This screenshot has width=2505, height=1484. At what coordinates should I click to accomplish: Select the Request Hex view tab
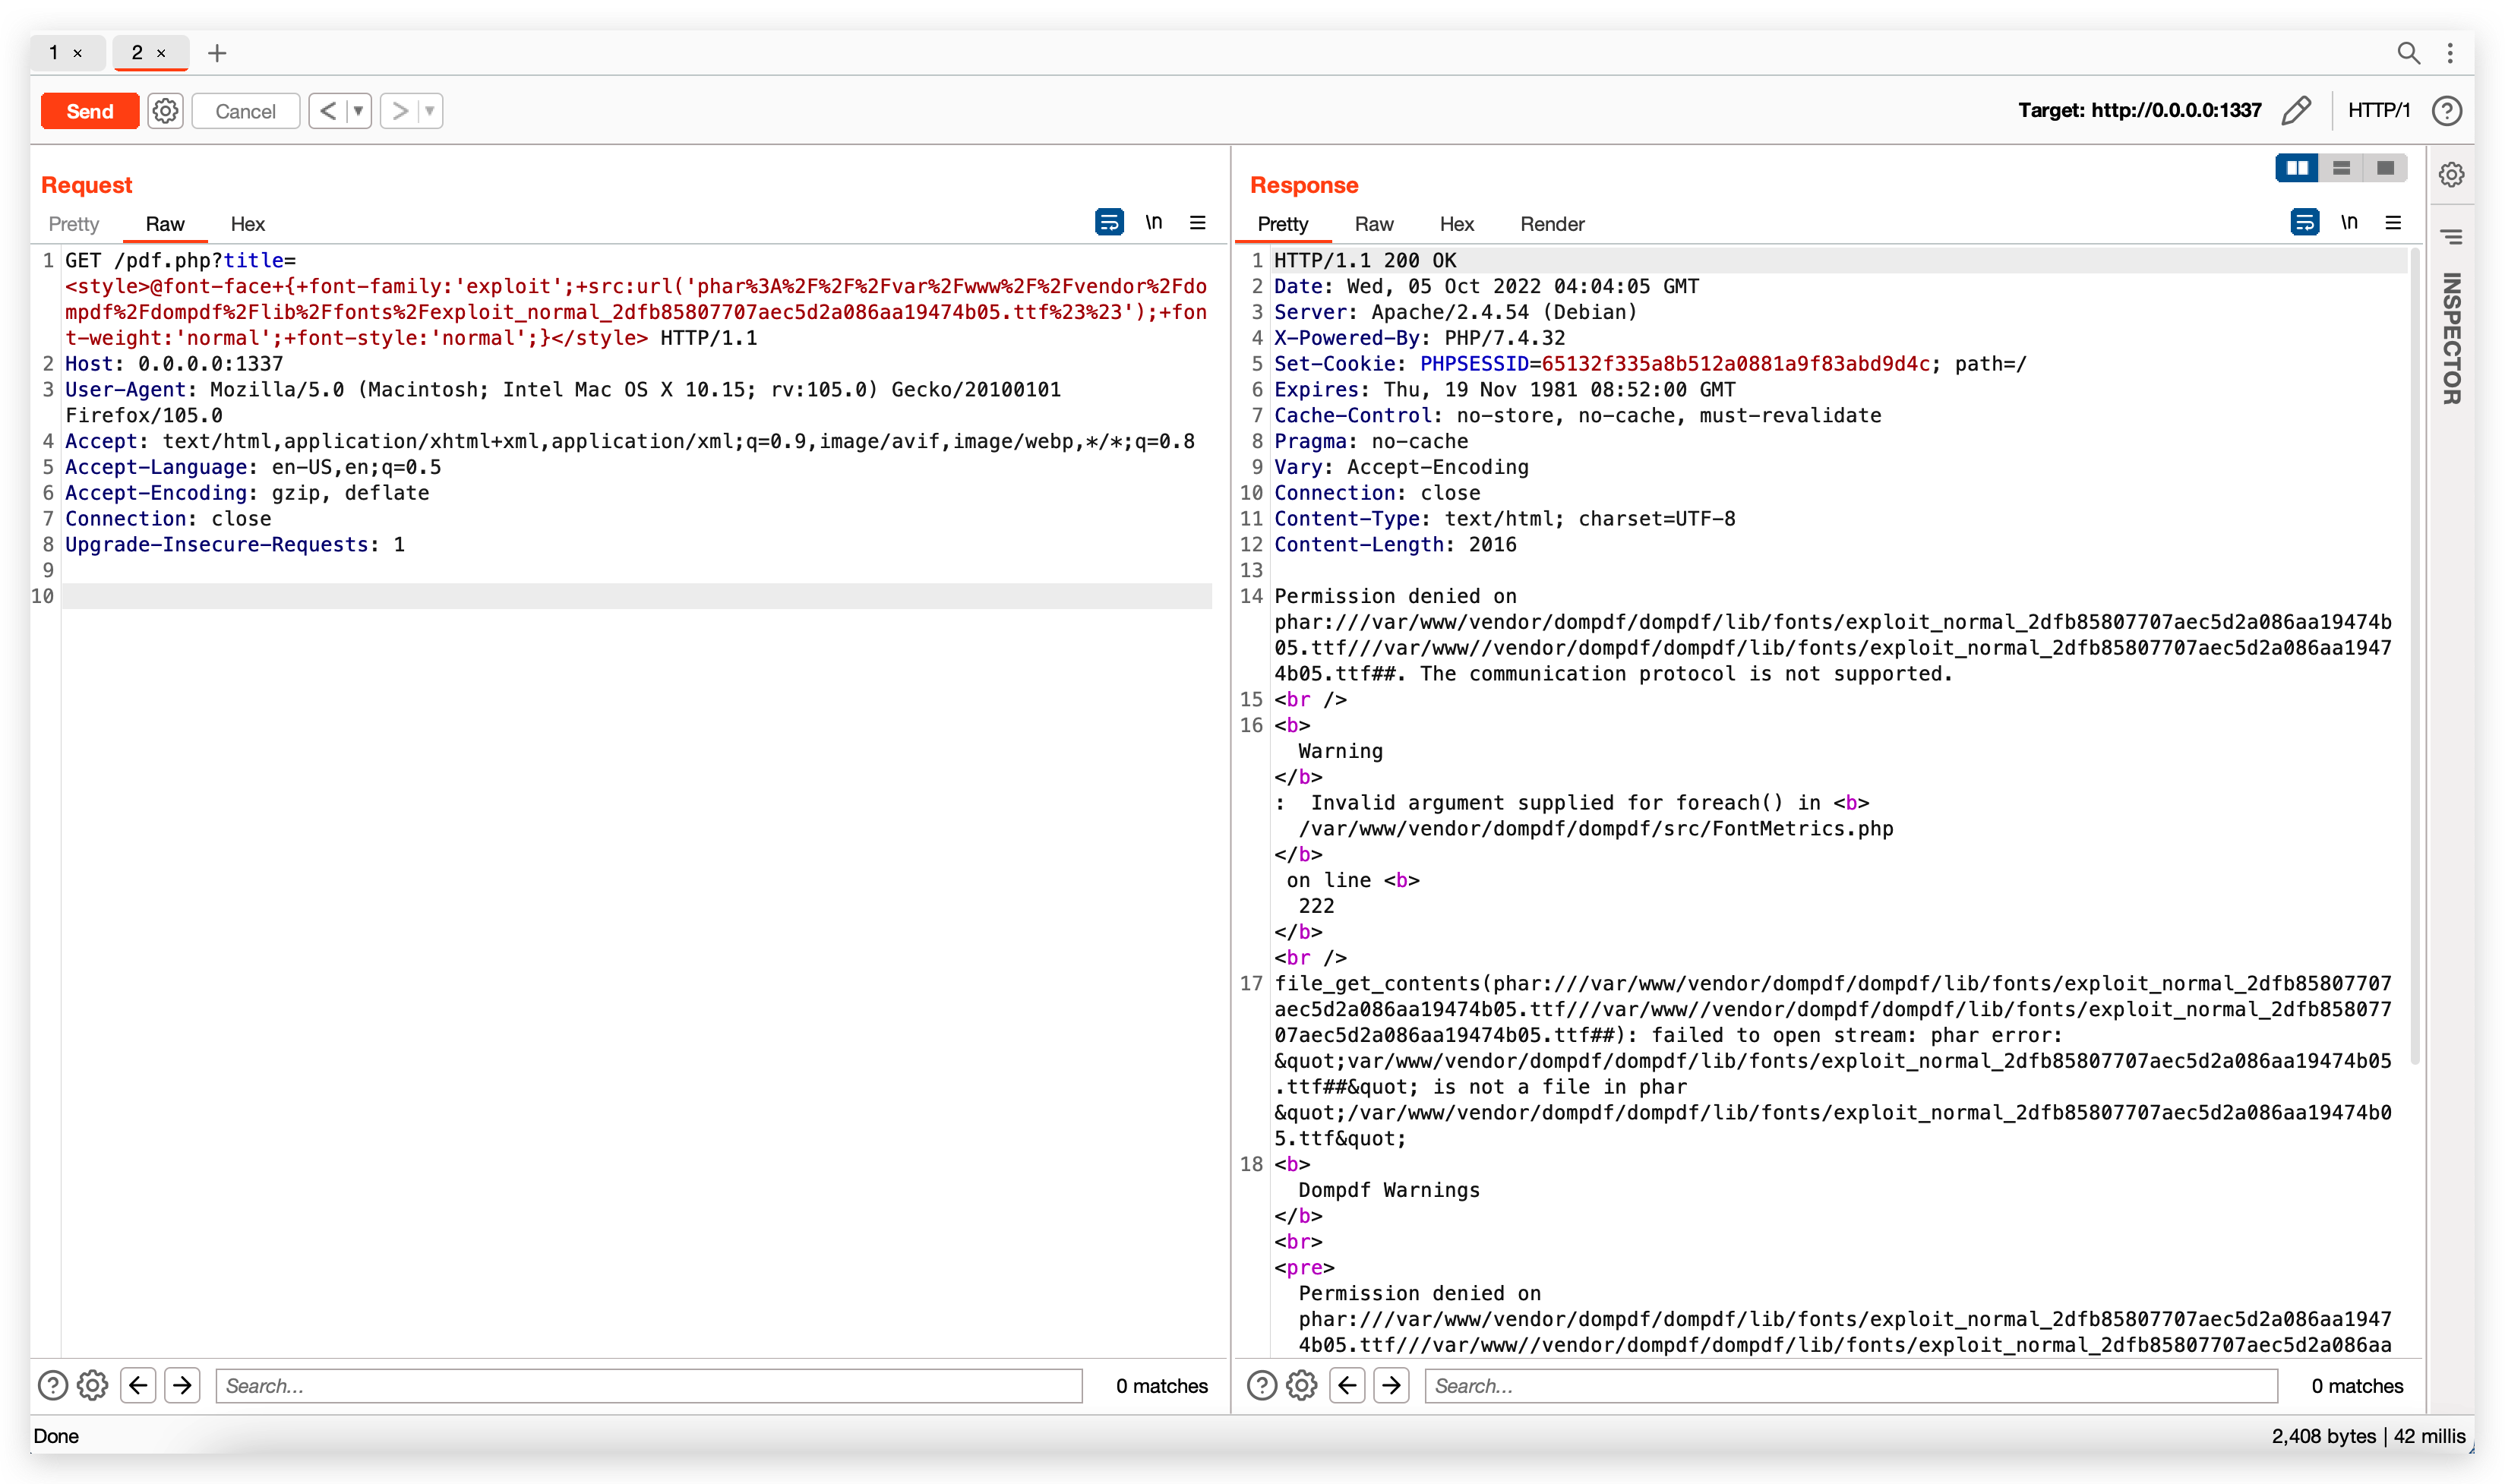tap(247, 224)
